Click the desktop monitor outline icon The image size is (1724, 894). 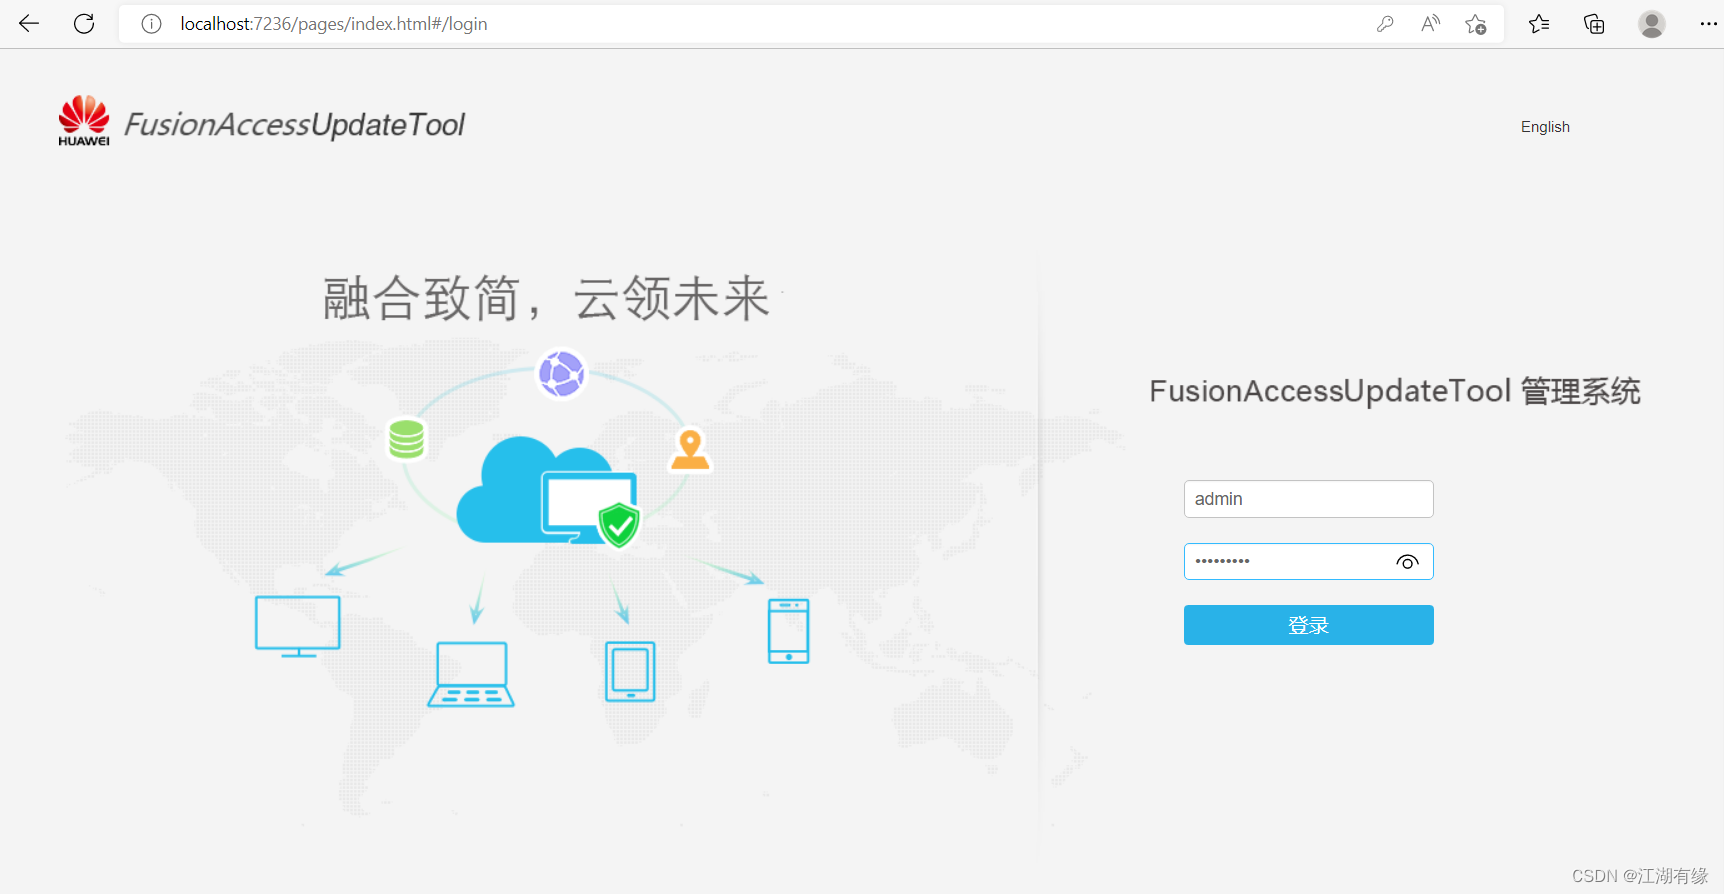(x=298, y=627)
